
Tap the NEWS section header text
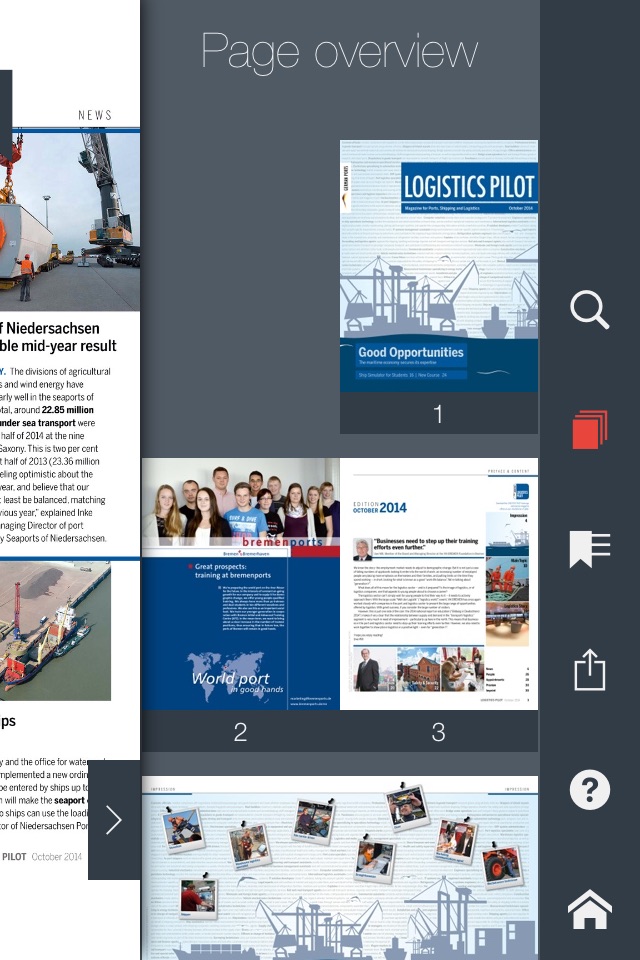[x=95, y=115]
